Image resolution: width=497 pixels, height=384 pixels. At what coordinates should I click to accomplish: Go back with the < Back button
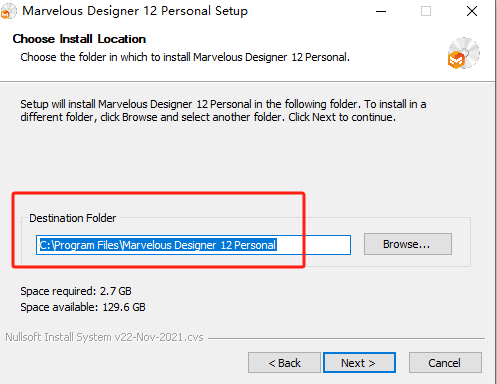click(x=284, y=362)
